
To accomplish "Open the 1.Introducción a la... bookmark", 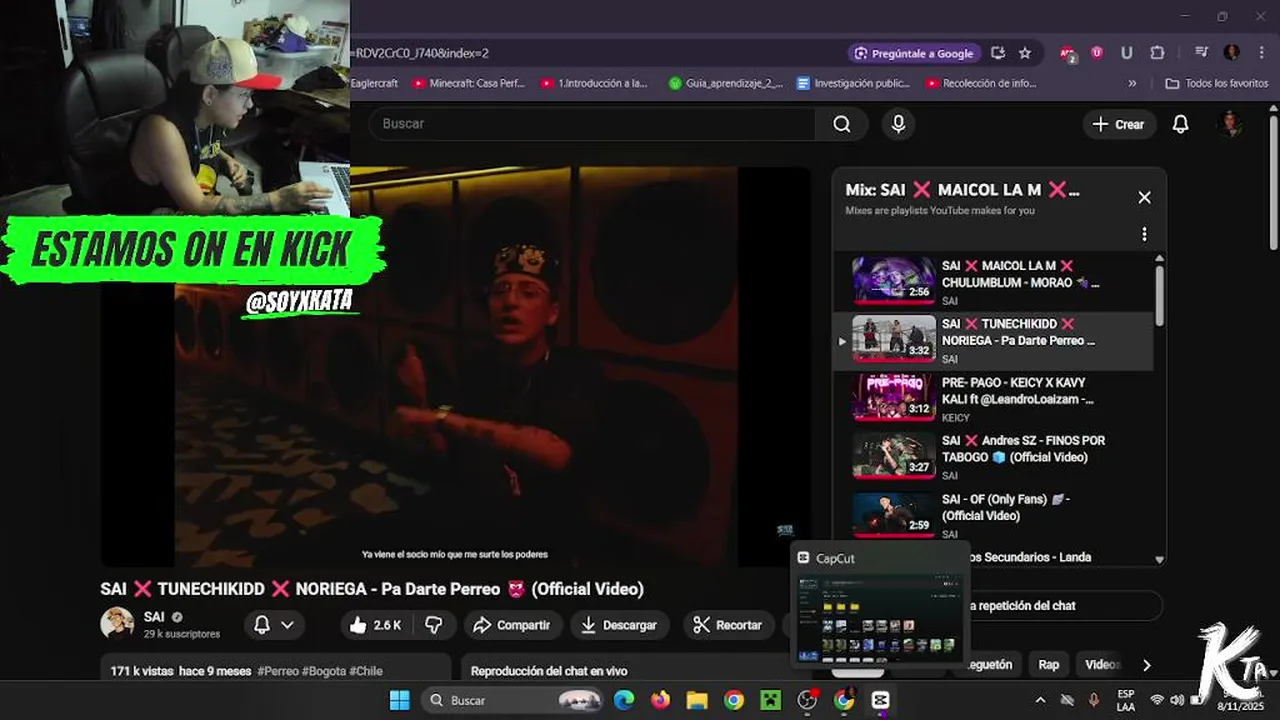I will coord(594,84).
